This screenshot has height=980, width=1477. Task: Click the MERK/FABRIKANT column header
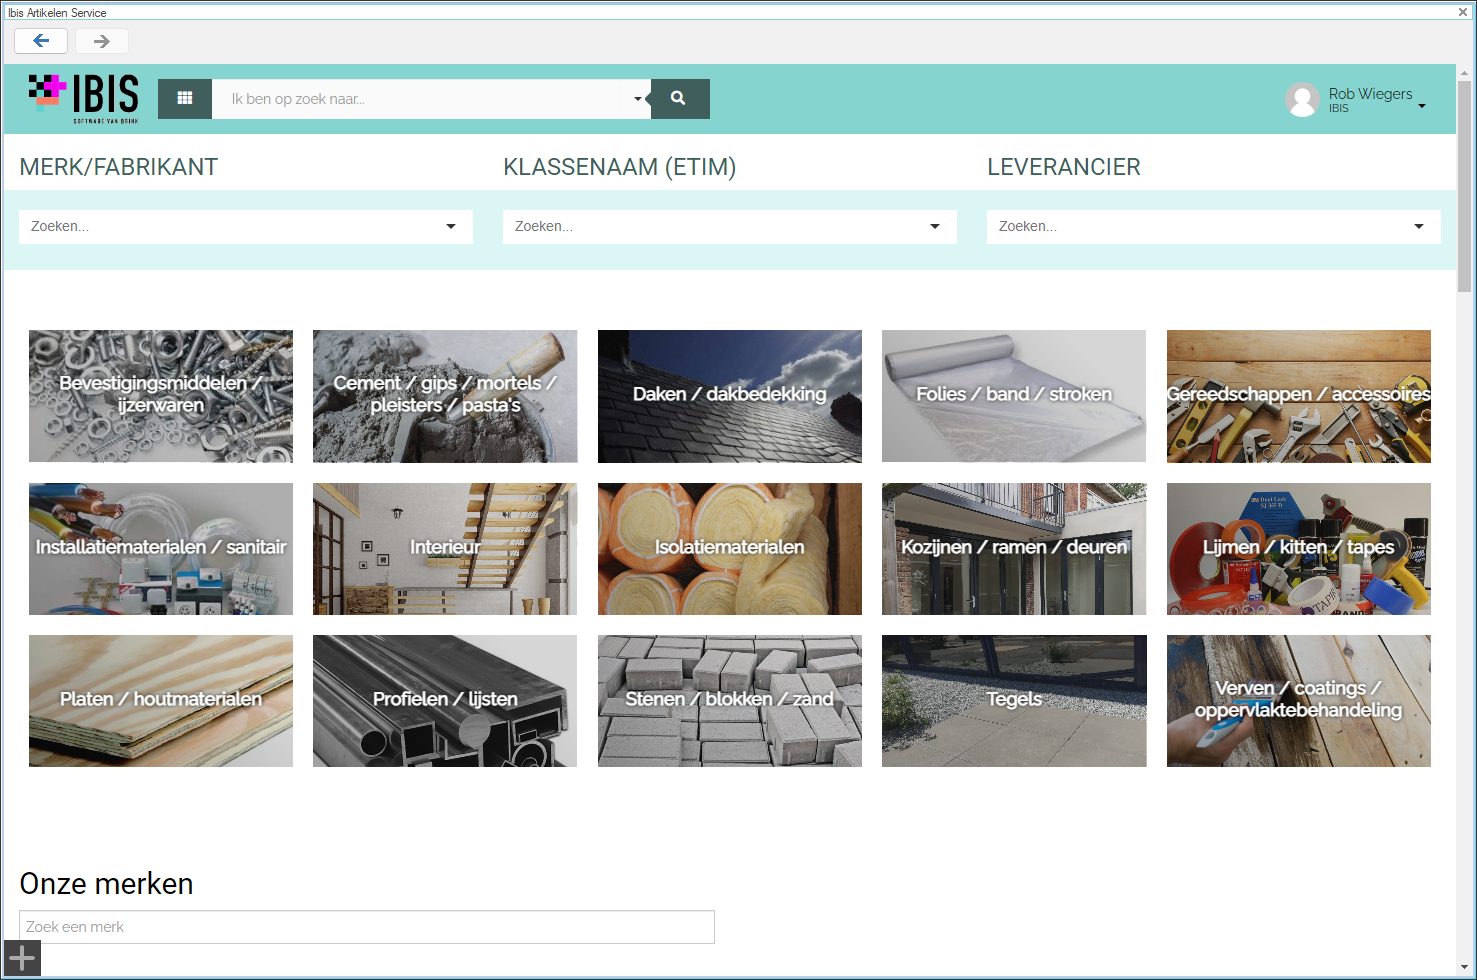pos(117,167)
